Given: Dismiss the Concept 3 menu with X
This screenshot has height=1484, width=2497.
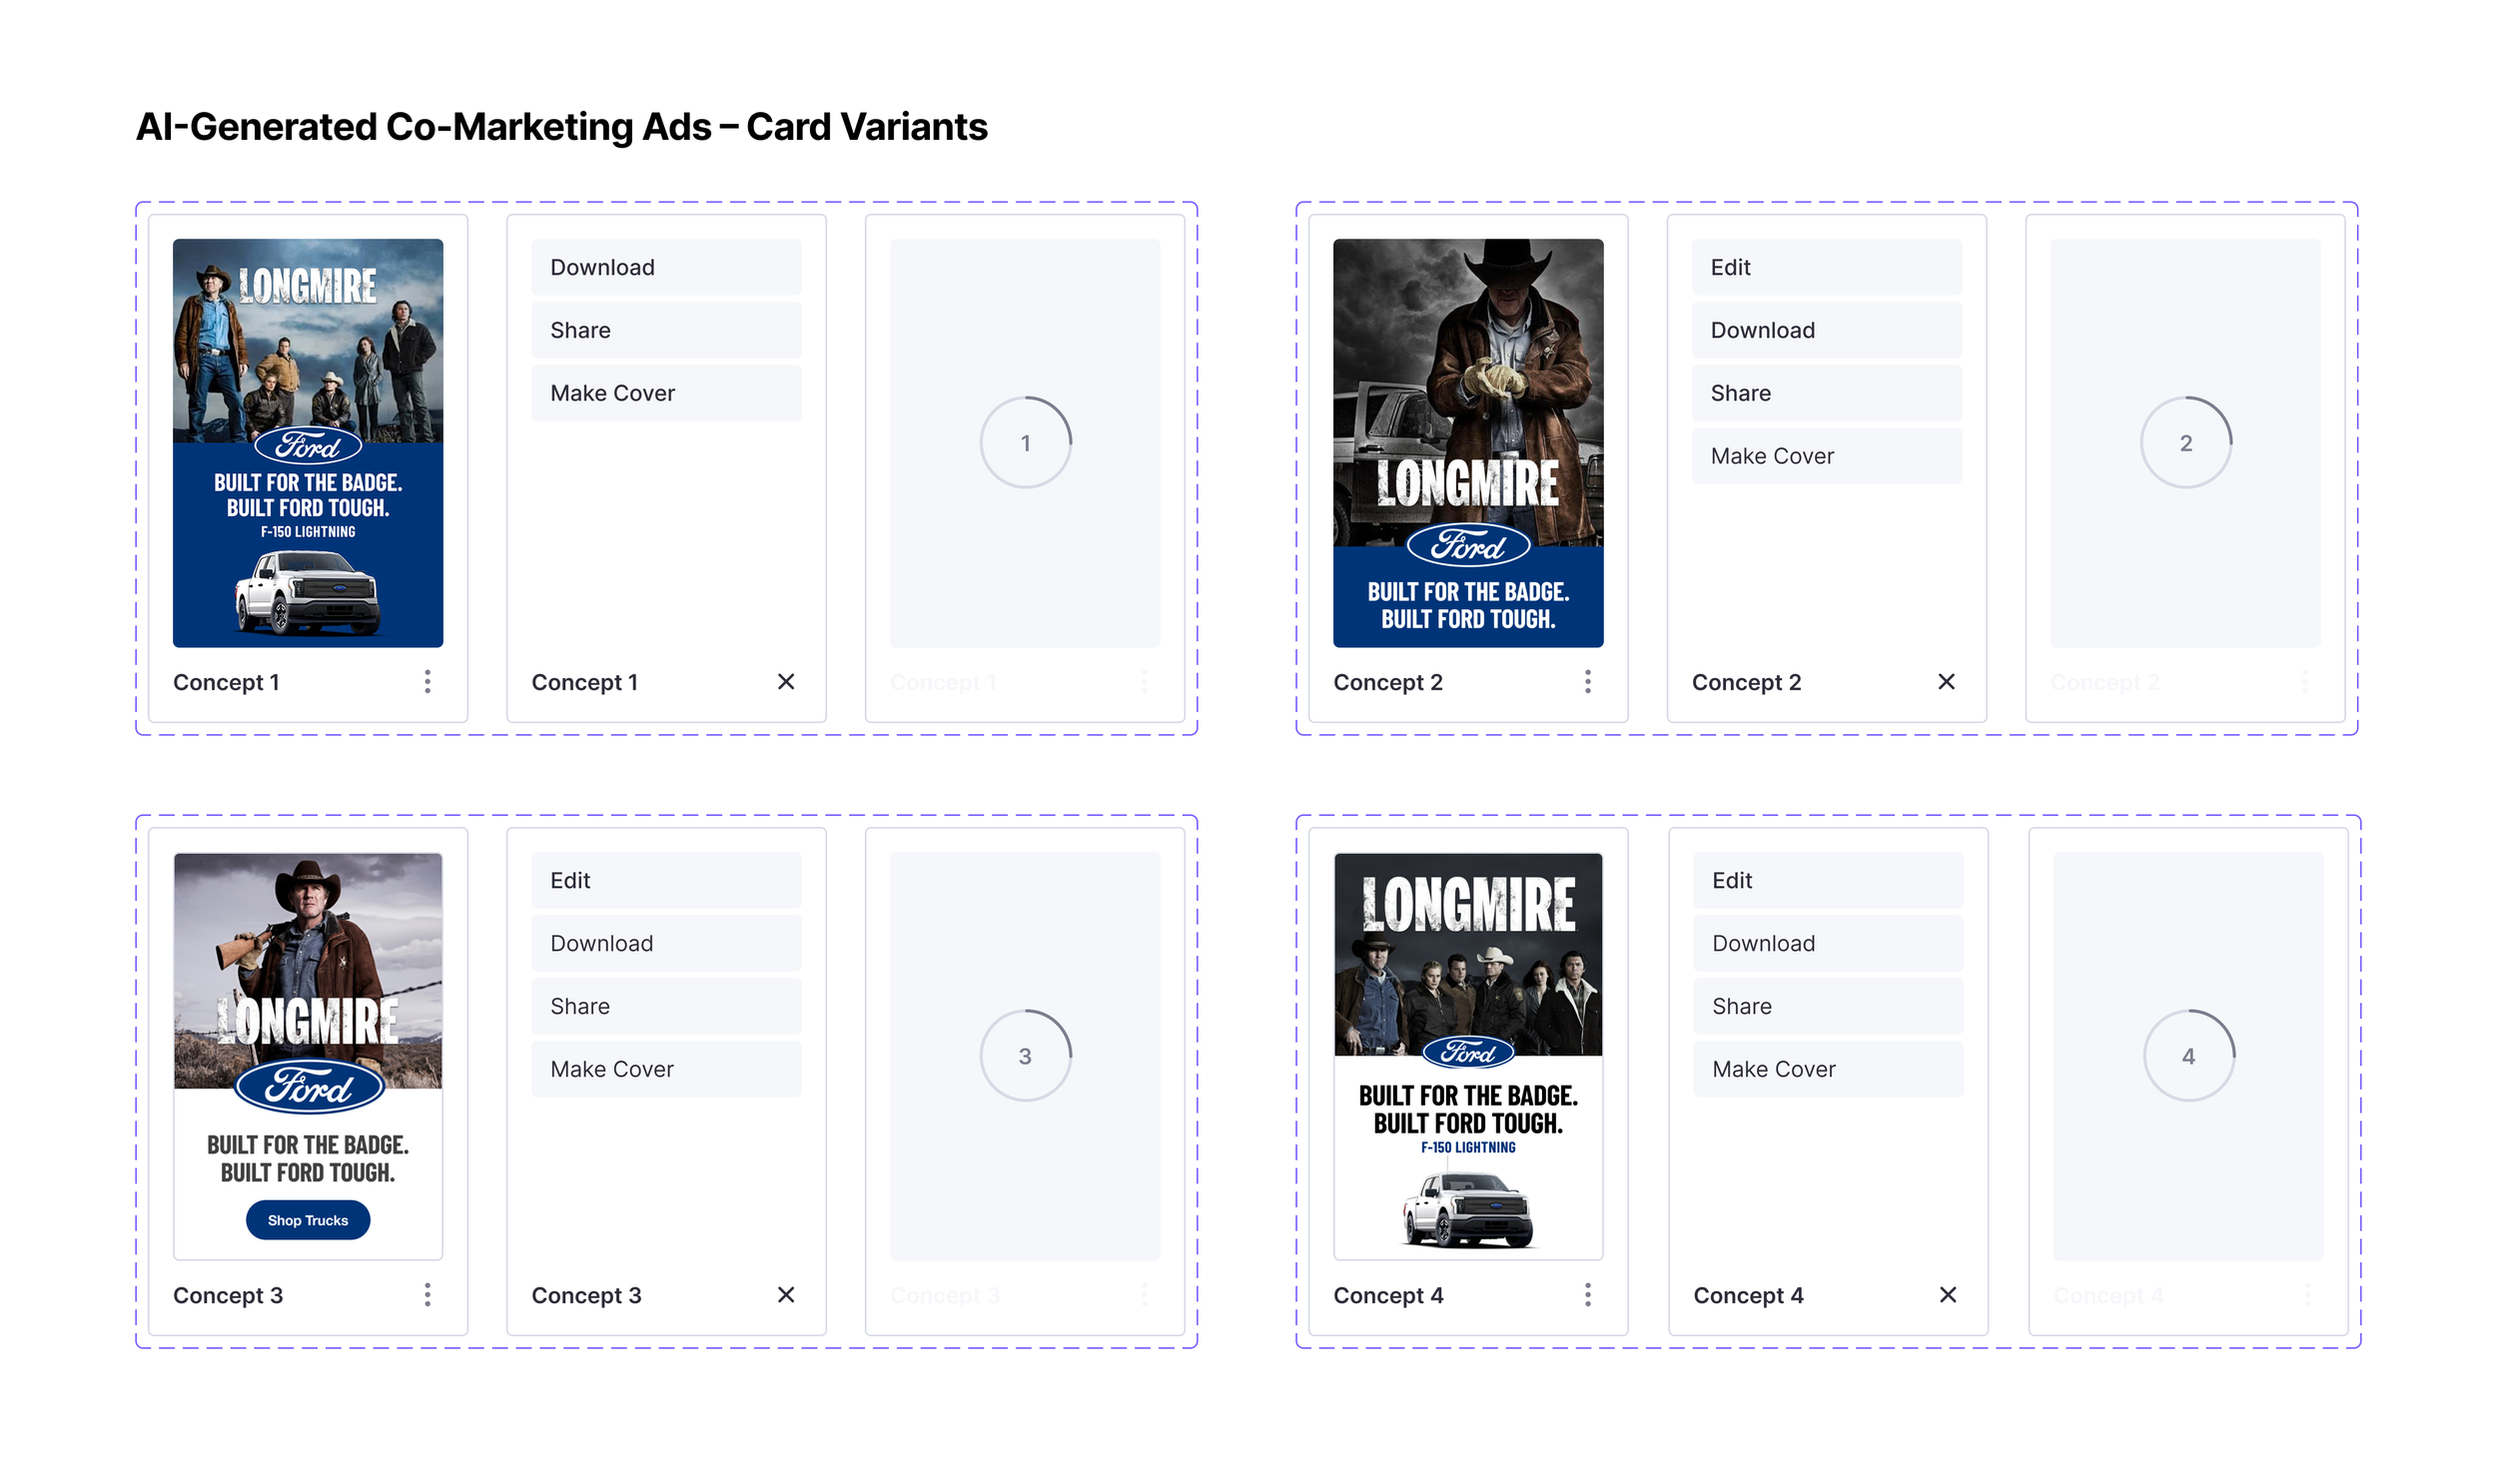Looking at the screenshot, I should pyautogui.click(x=786, y=1295).
